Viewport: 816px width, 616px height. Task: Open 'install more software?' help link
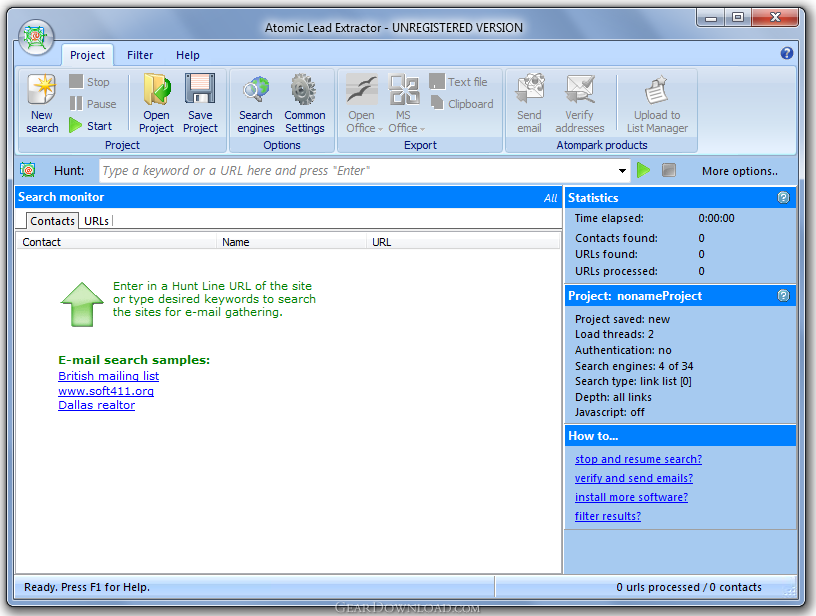[631, 497]
